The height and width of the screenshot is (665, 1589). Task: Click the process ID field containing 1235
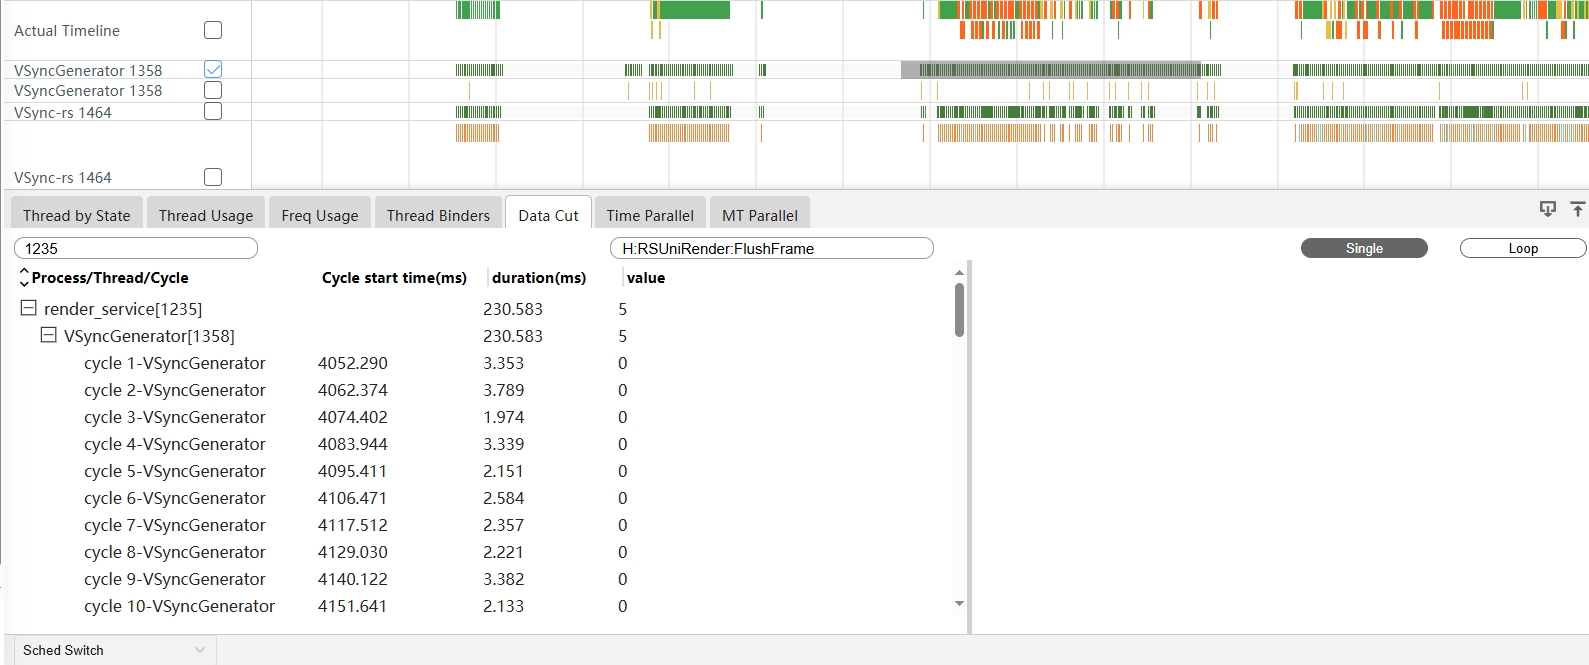(136, 248)
